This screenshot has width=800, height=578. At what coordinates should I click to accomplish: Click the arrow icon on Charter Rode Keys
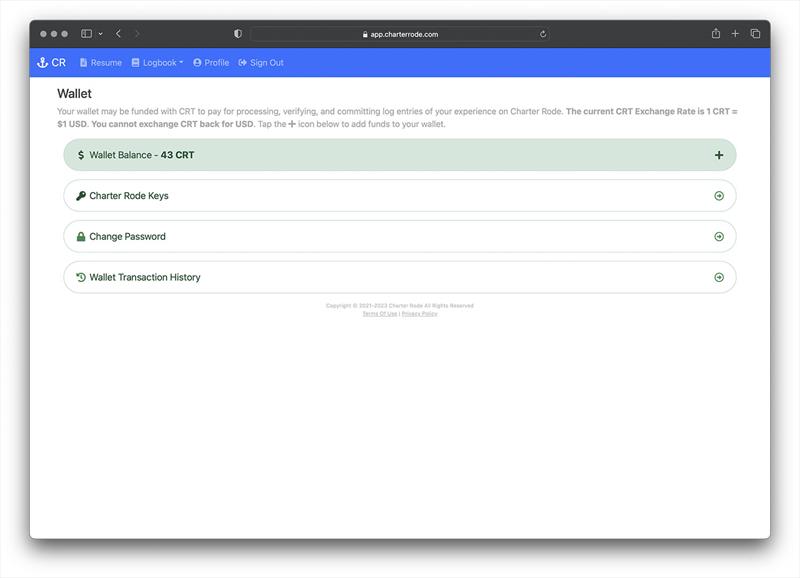pyautogui.click(x=719, y=196)
